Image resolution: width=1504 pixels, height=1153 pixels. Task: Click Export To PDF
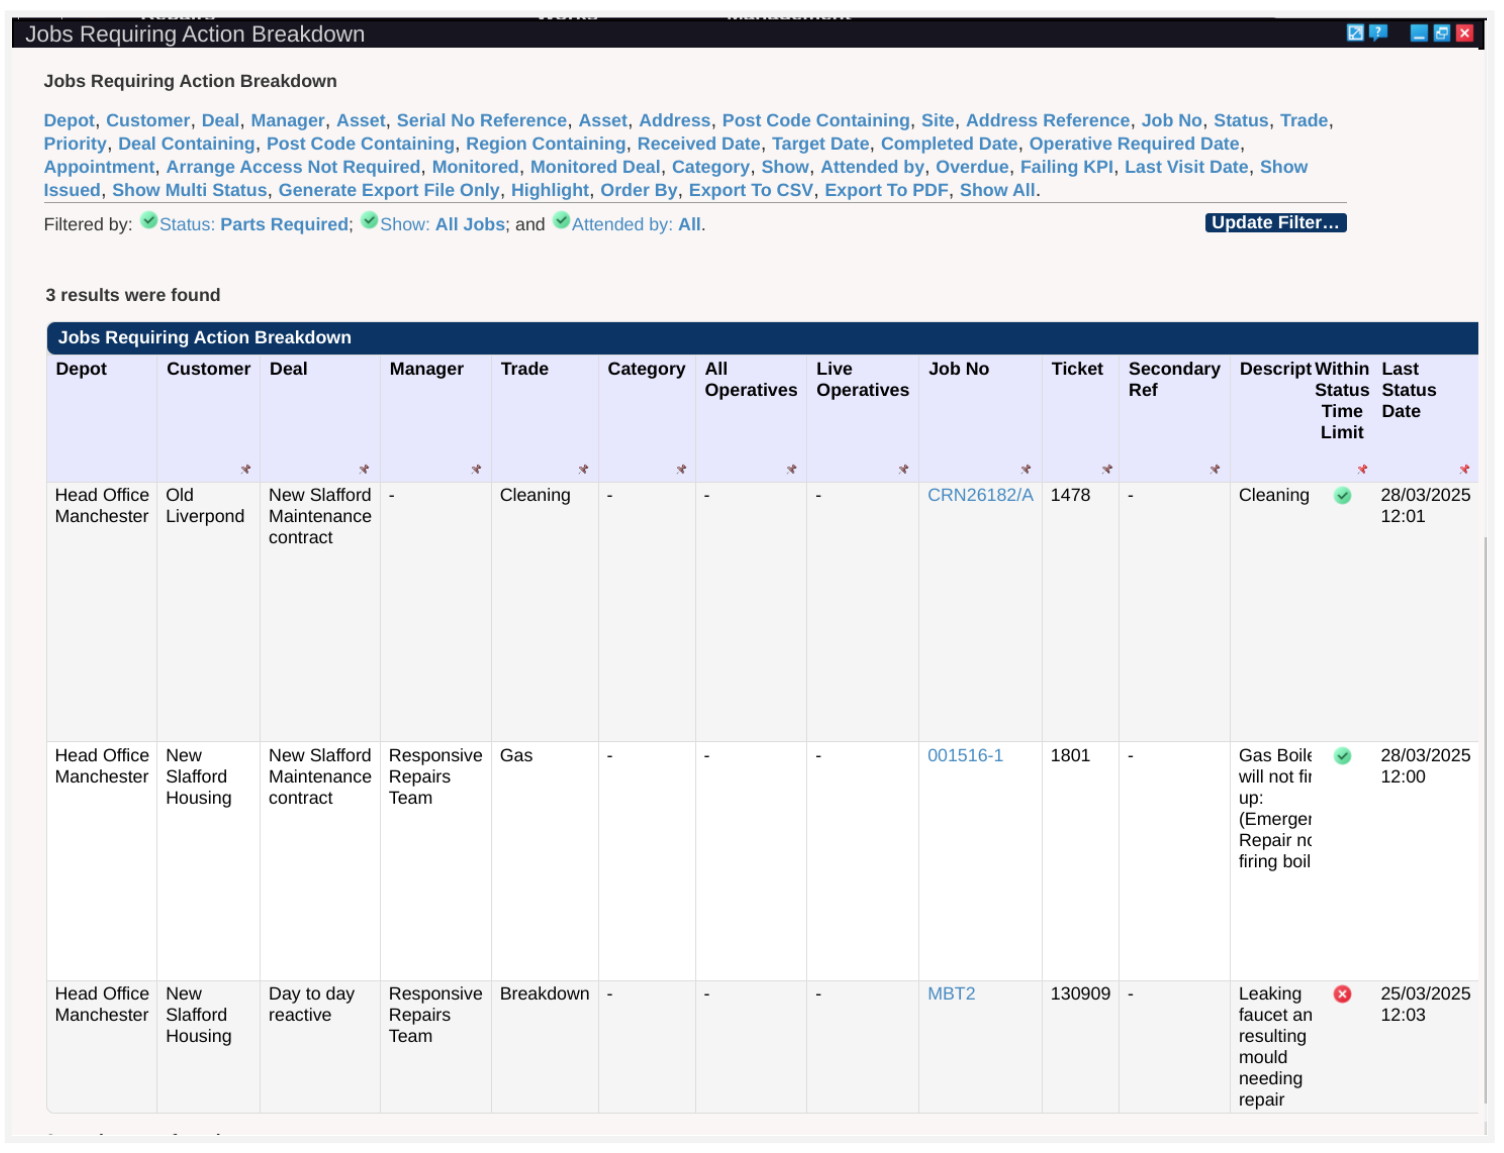click(886, 190)
